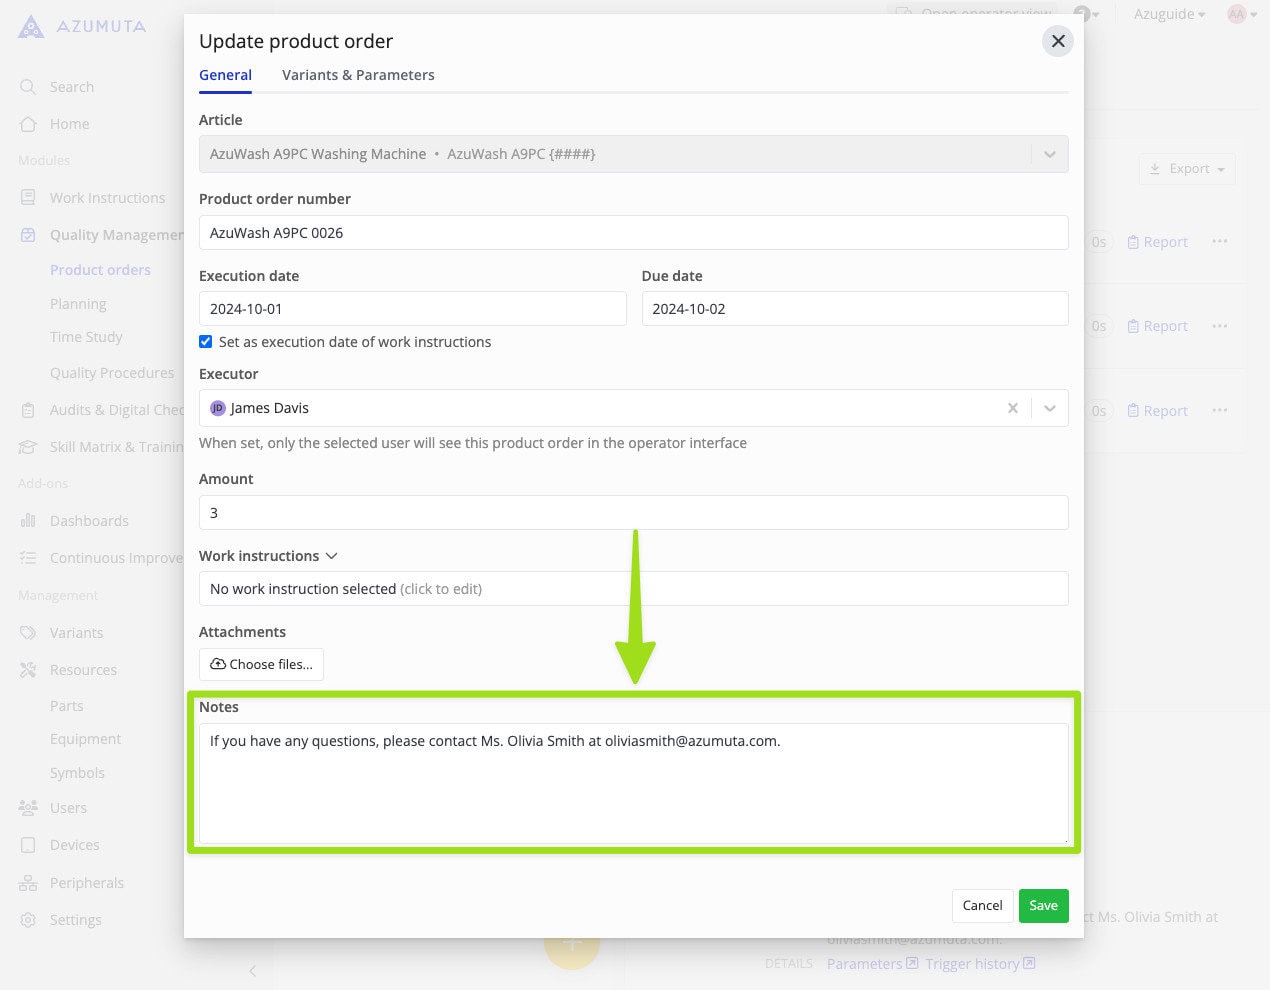Clear the James Davis executor selection
1270x990 pixels.
coord(1012,408)
